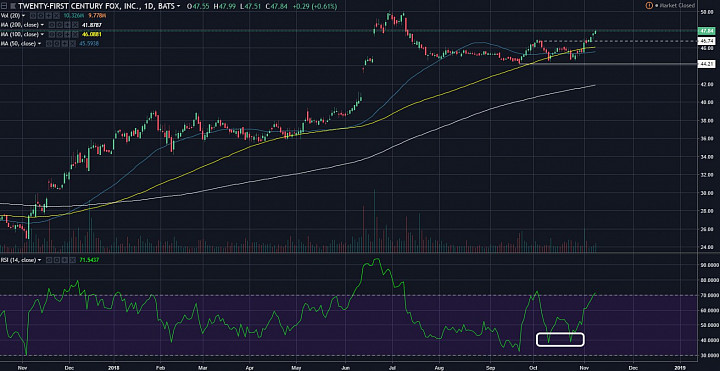
Task: Remove the Vol (20) indicator
Action: [56, 16]
